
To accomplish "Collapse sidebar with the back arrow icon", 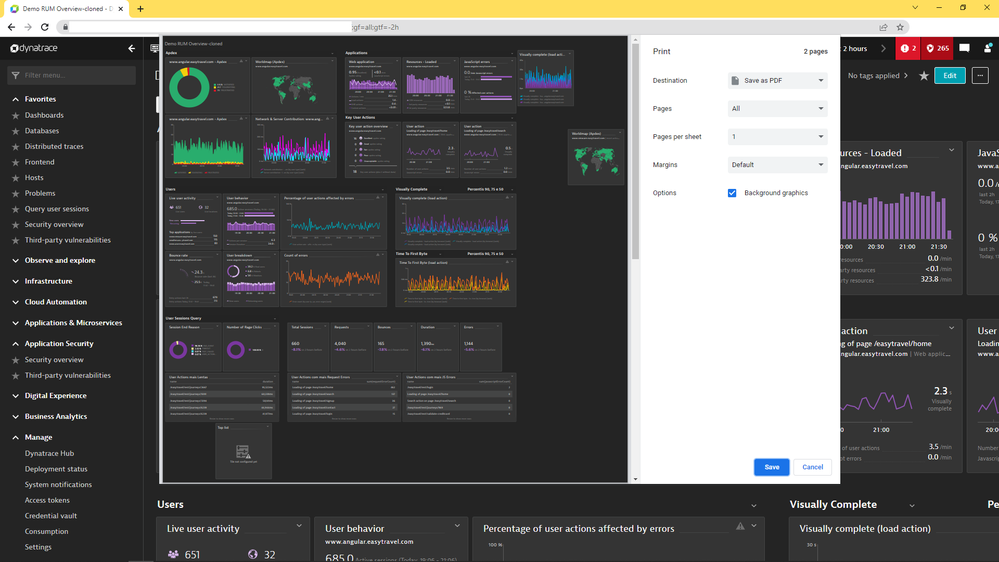I will tap(132, 48).
